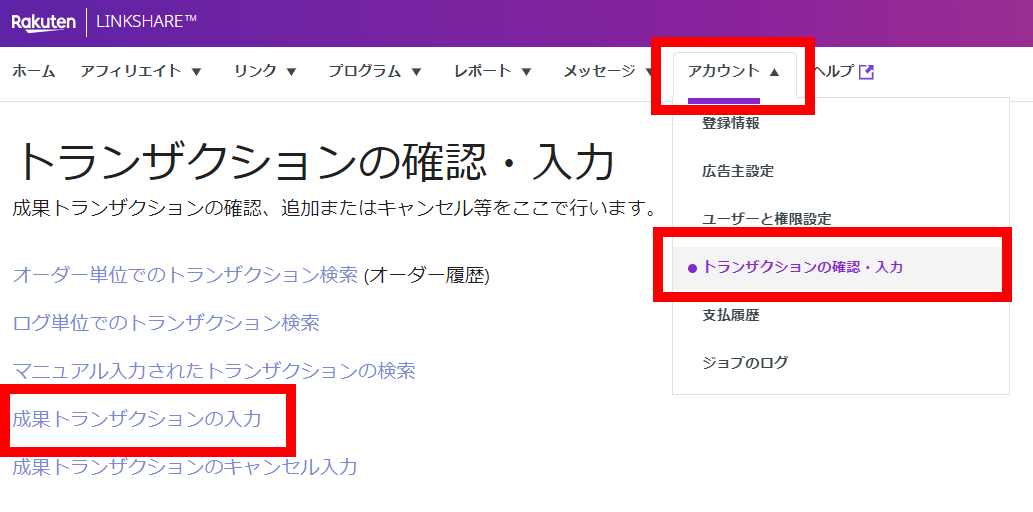Open 支払履歴 from account menu
Image resolution: width=1033 pixels, height=512 pixels.
(x=730, y=315)
